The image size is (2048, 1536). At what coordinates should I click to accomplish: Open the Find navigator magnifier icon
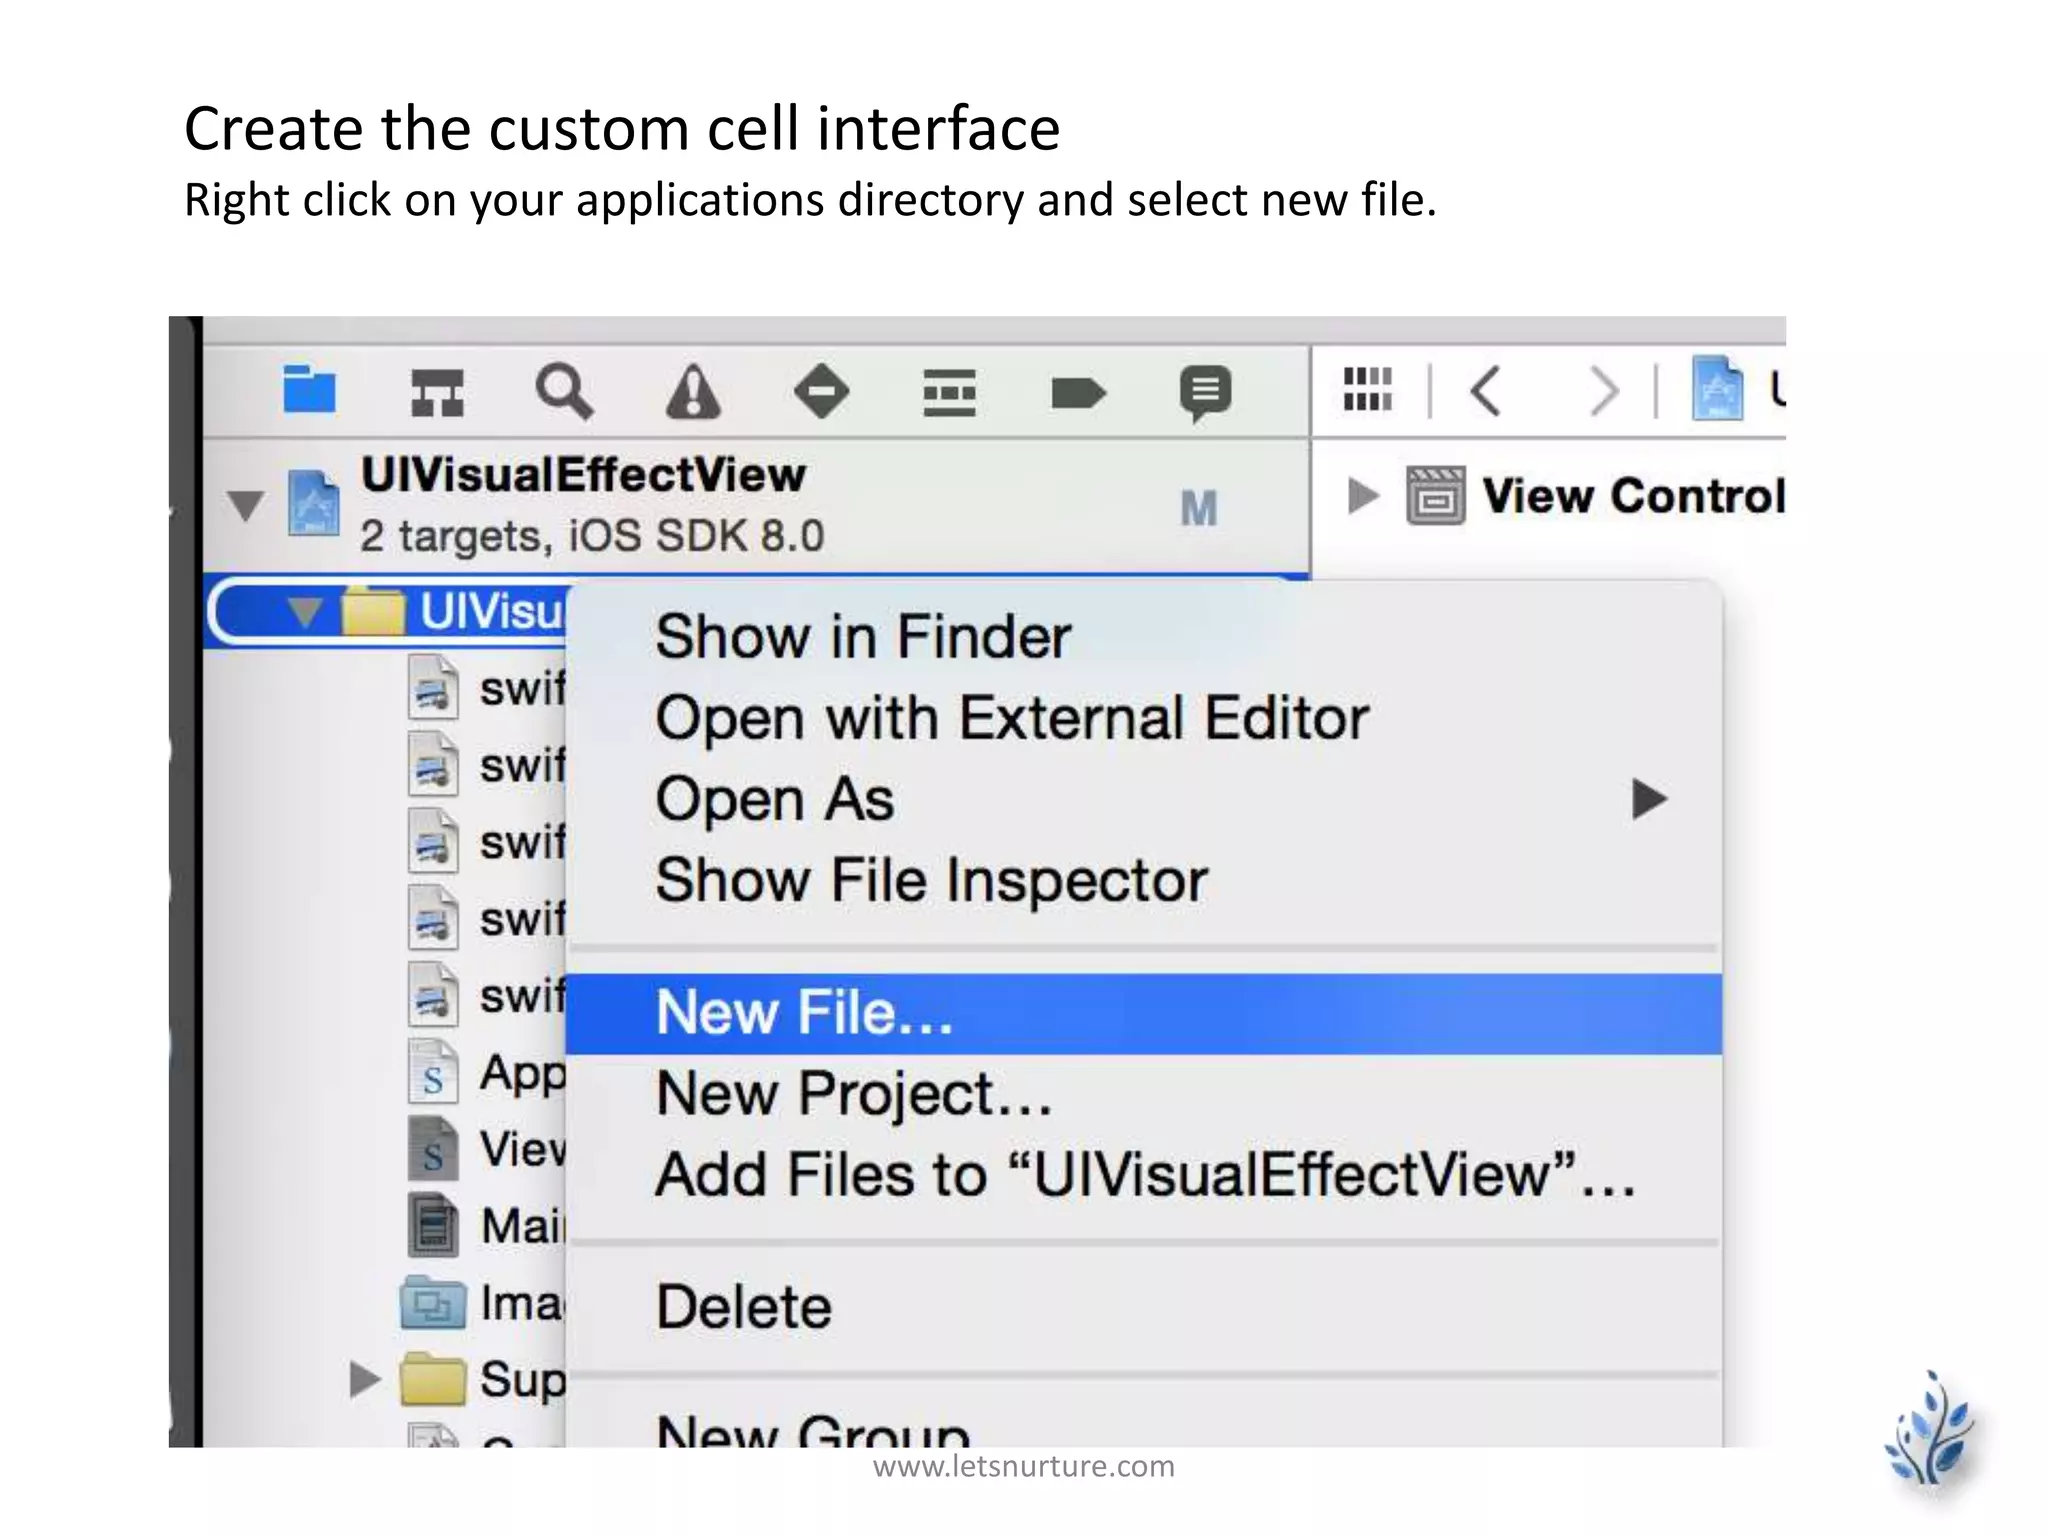pyautogui.click(x=564, y=391)
